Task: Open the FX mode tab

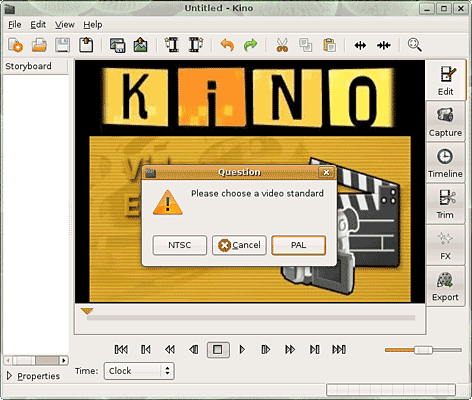Action: pyautogui.click(x=445, y=245)
